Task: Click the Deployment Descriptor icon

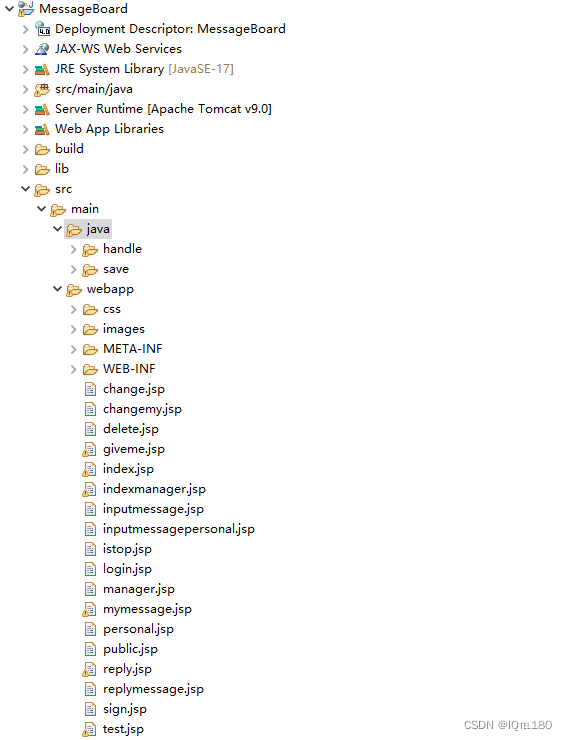Action: (x=42, y=29)
